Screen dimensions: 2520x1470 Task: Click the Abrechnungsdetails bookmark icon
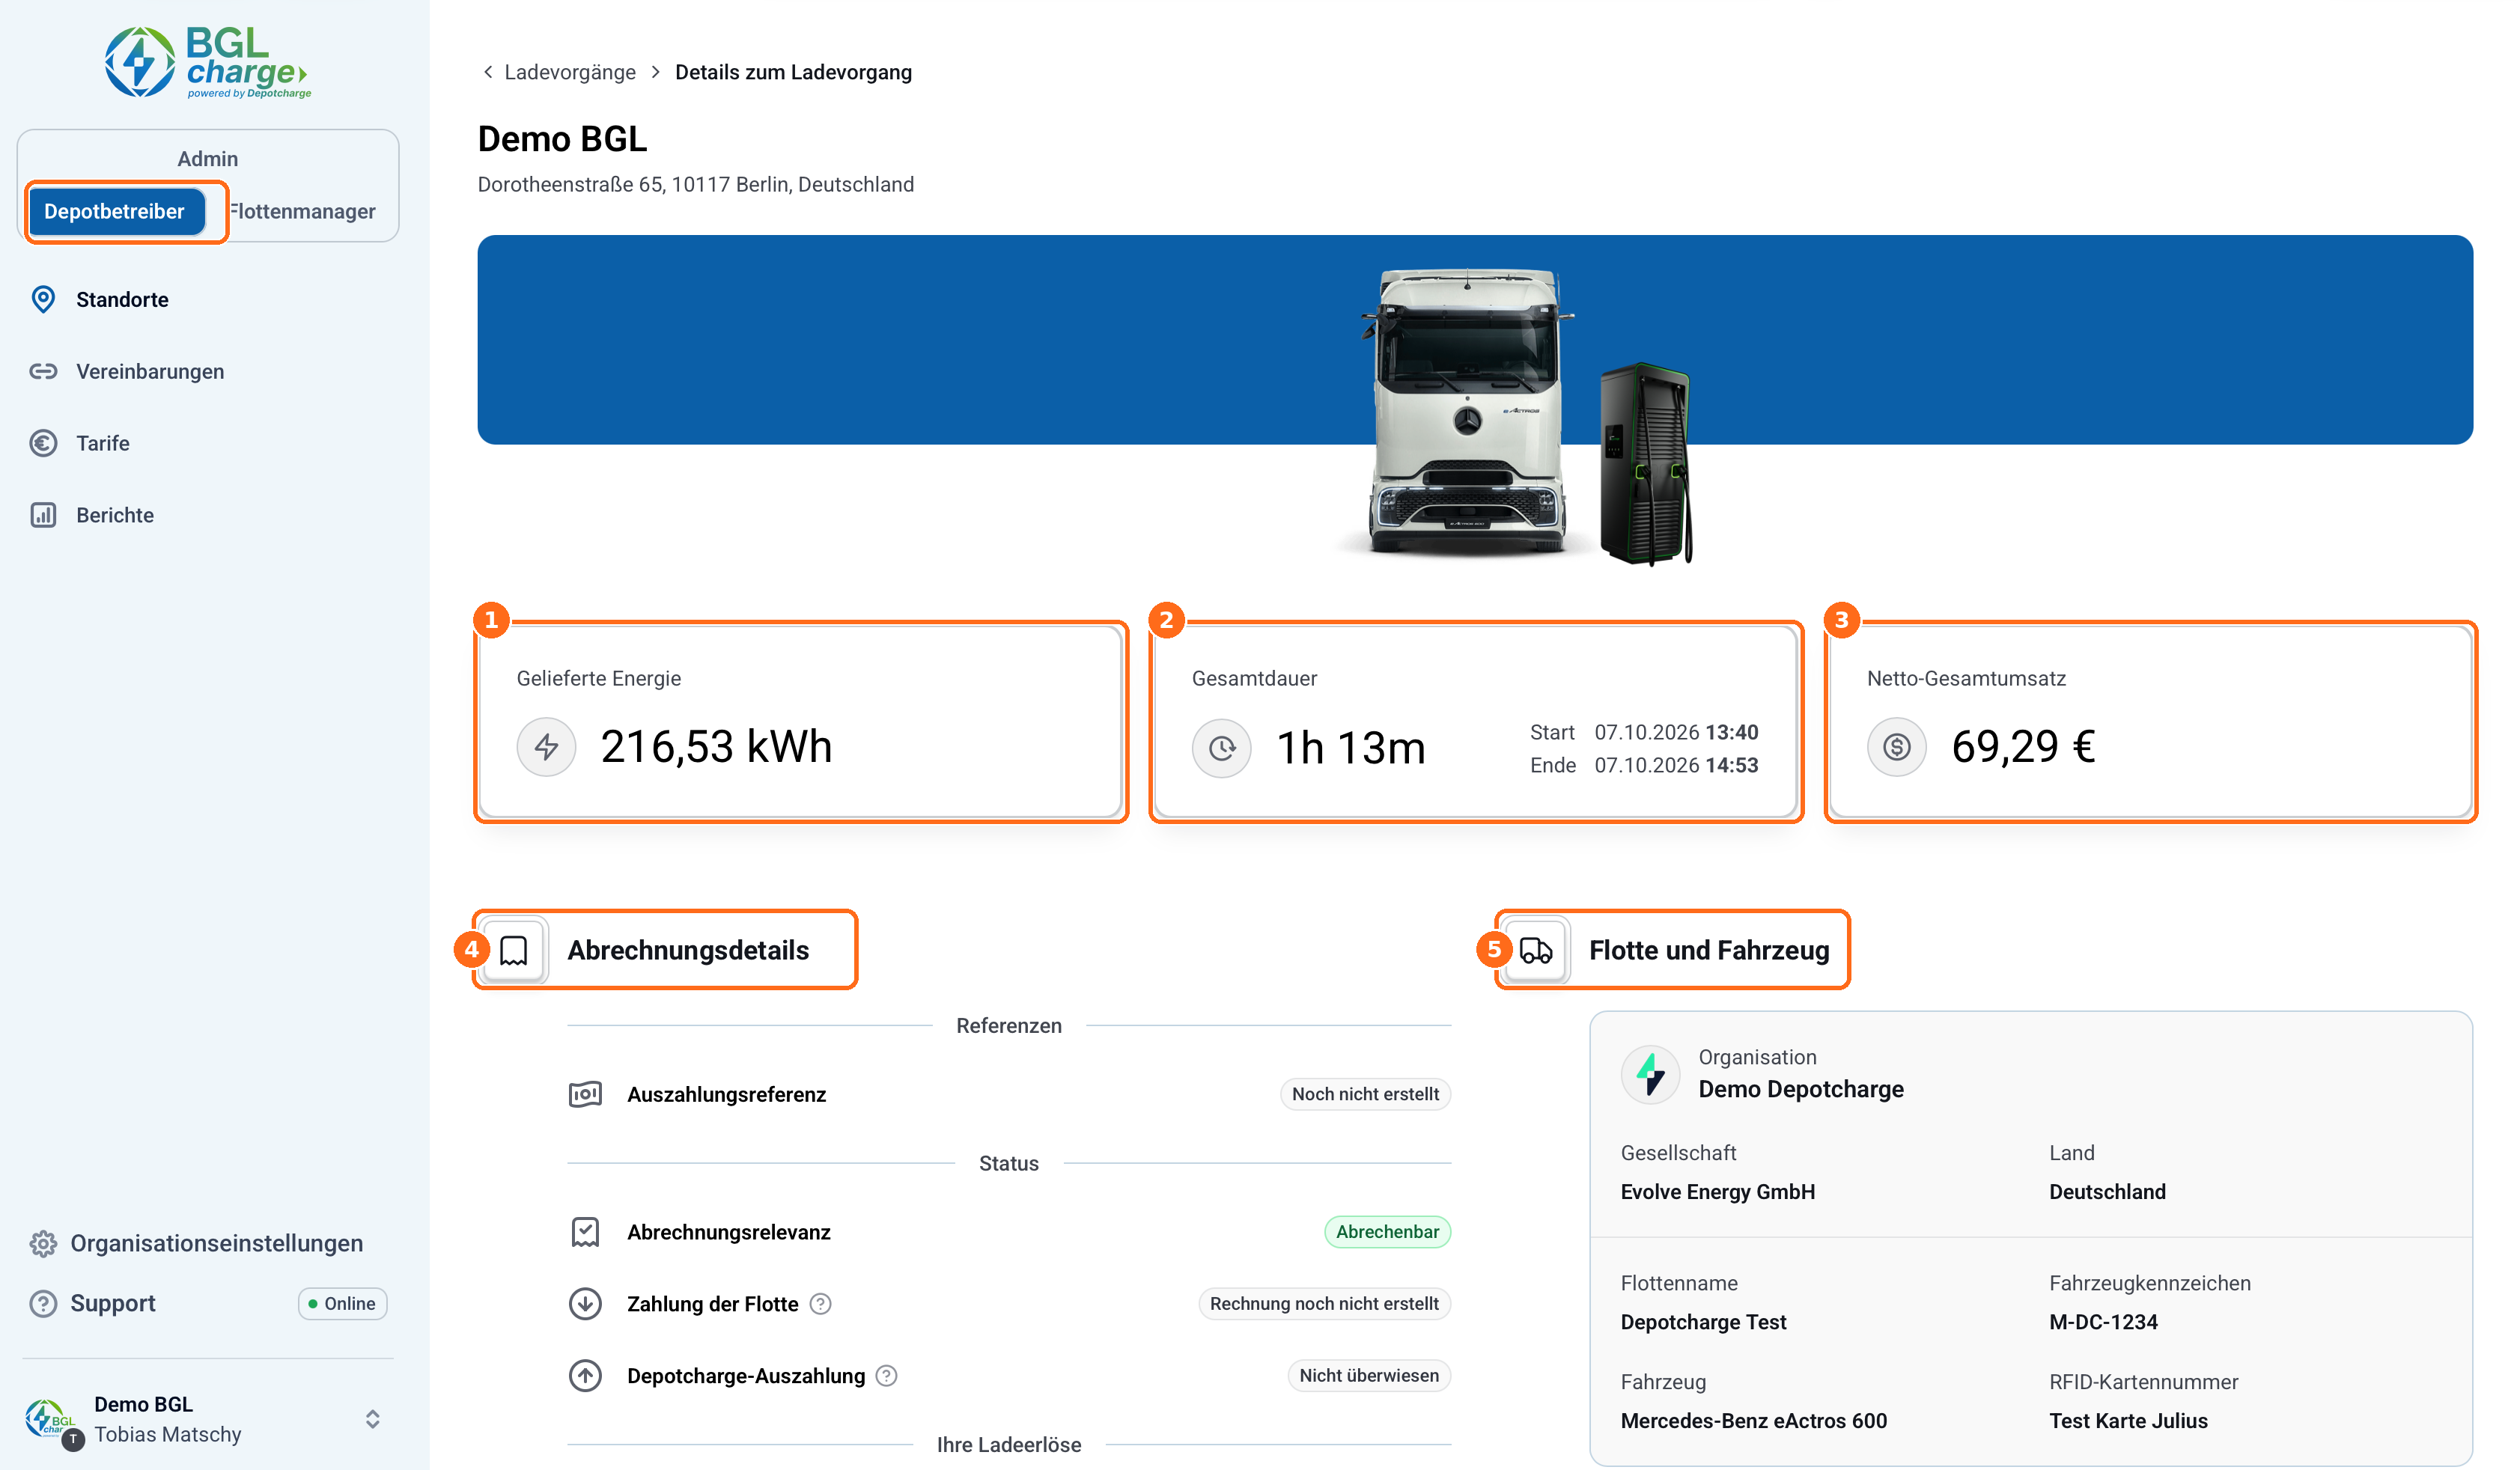(x=513, y=950)
